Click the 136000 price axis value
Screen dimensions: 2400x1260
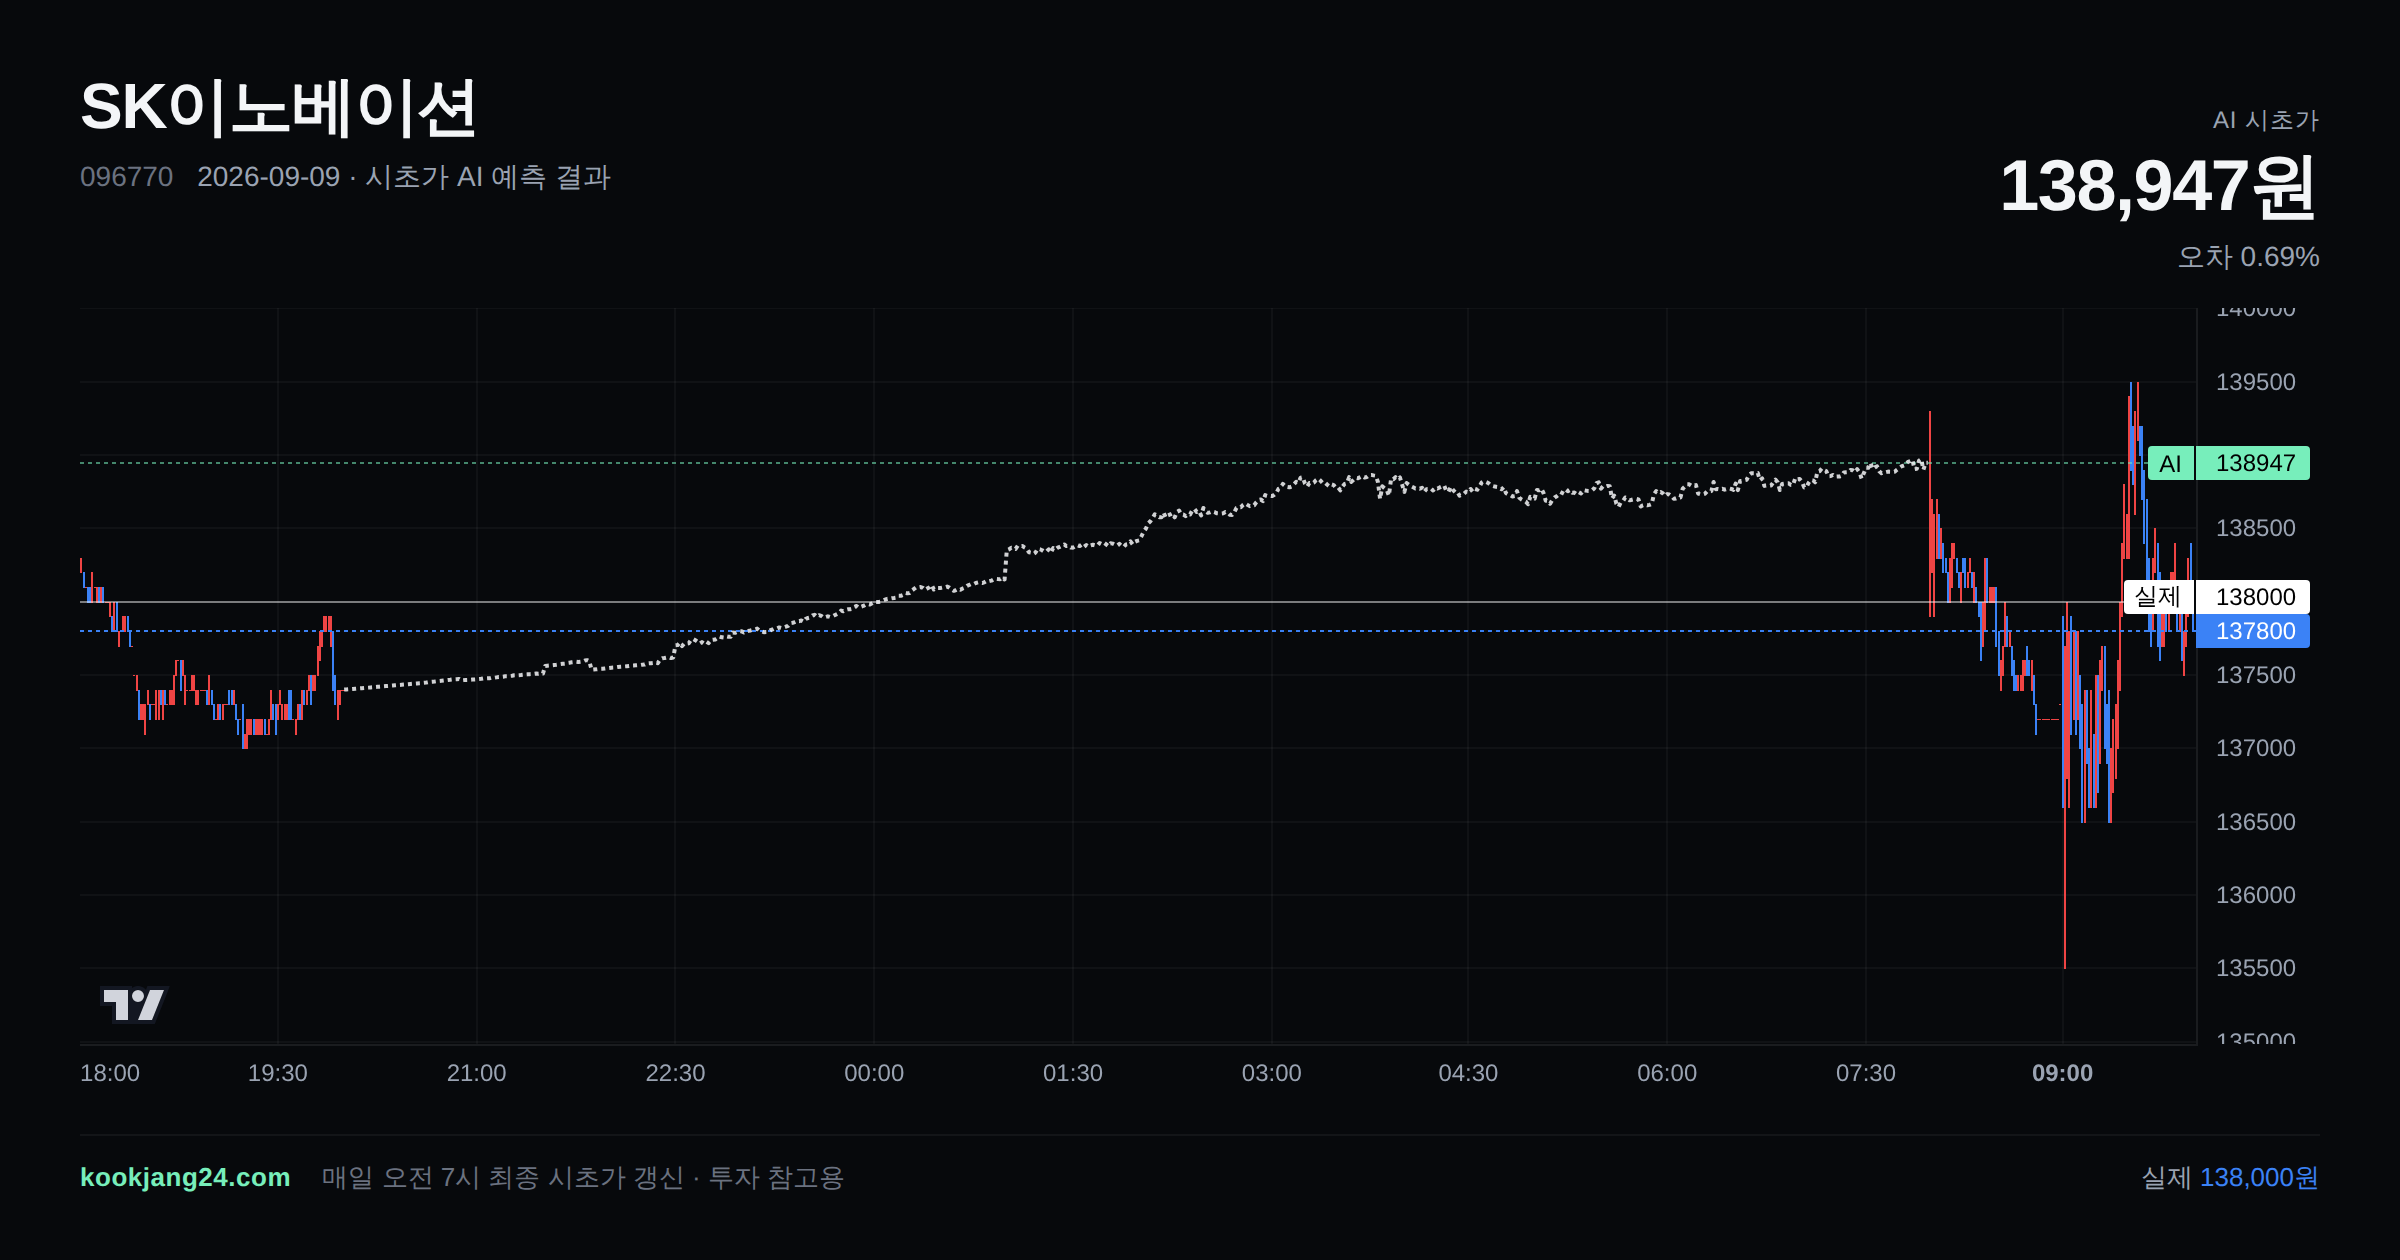2255,895
